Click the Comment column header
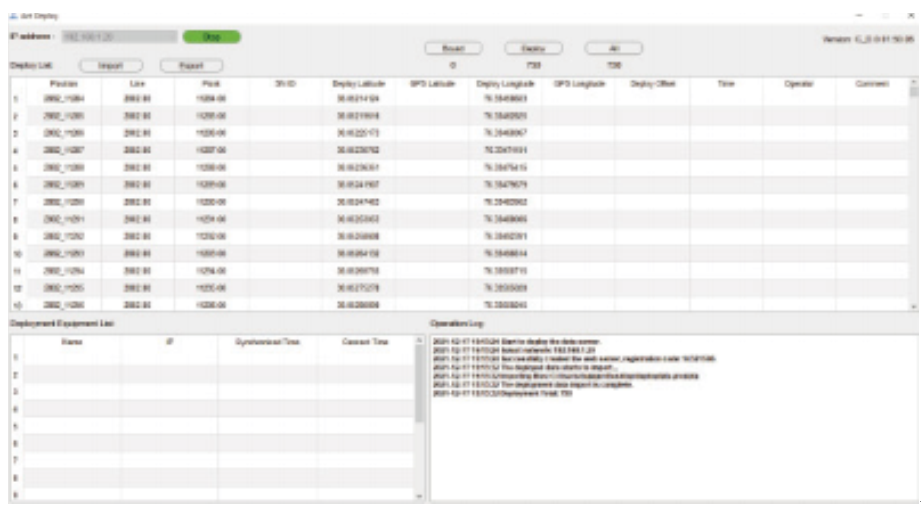Image resolution: width=921 pixels, height=507 pixels. [x=872, y=84]
